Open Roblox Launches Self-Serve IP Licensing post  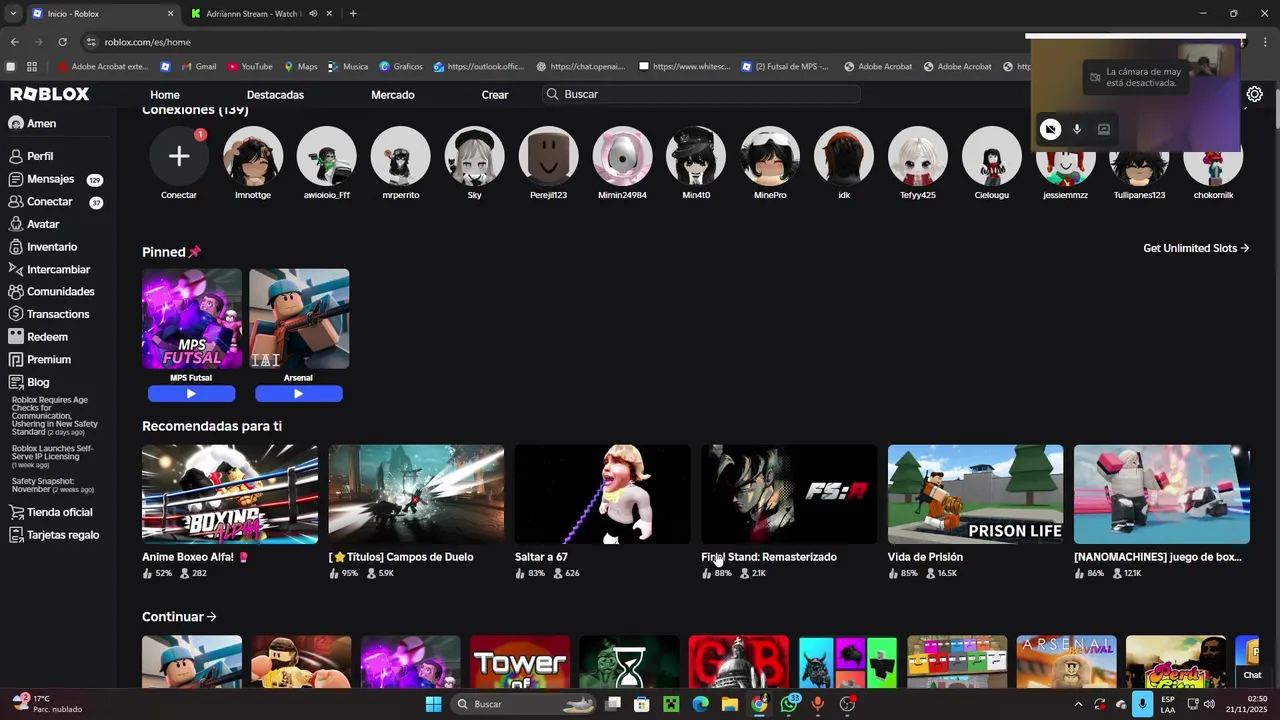[x=53, y=457]
